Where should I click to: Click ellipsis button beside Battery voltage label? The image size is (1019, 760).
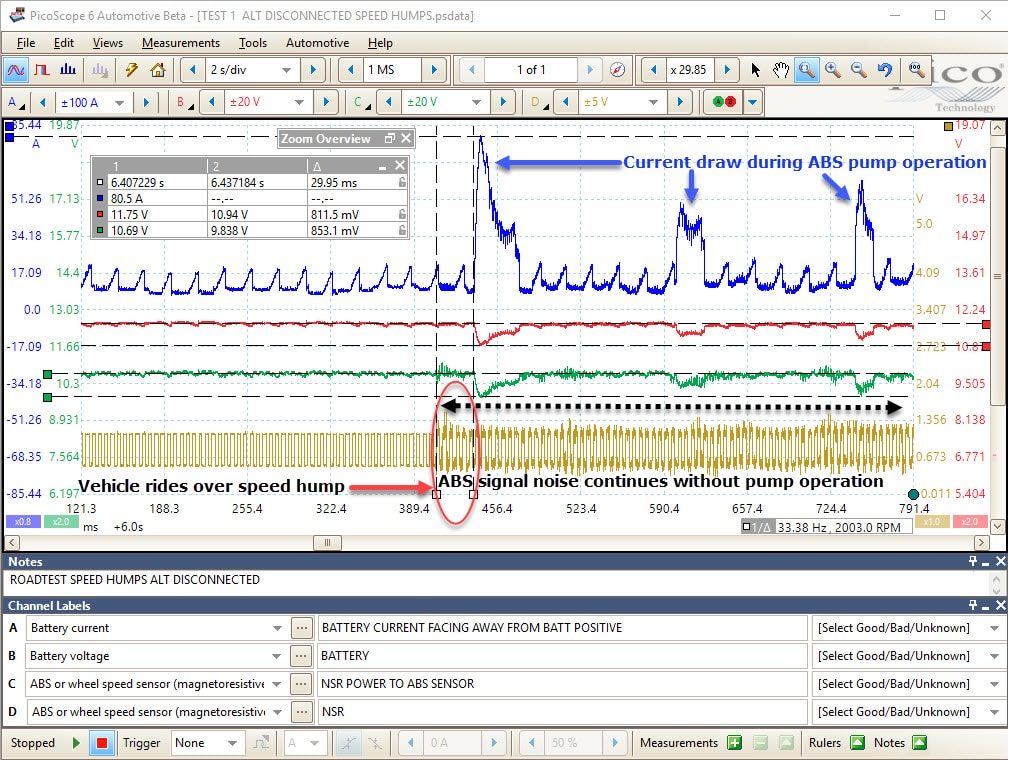301,656
